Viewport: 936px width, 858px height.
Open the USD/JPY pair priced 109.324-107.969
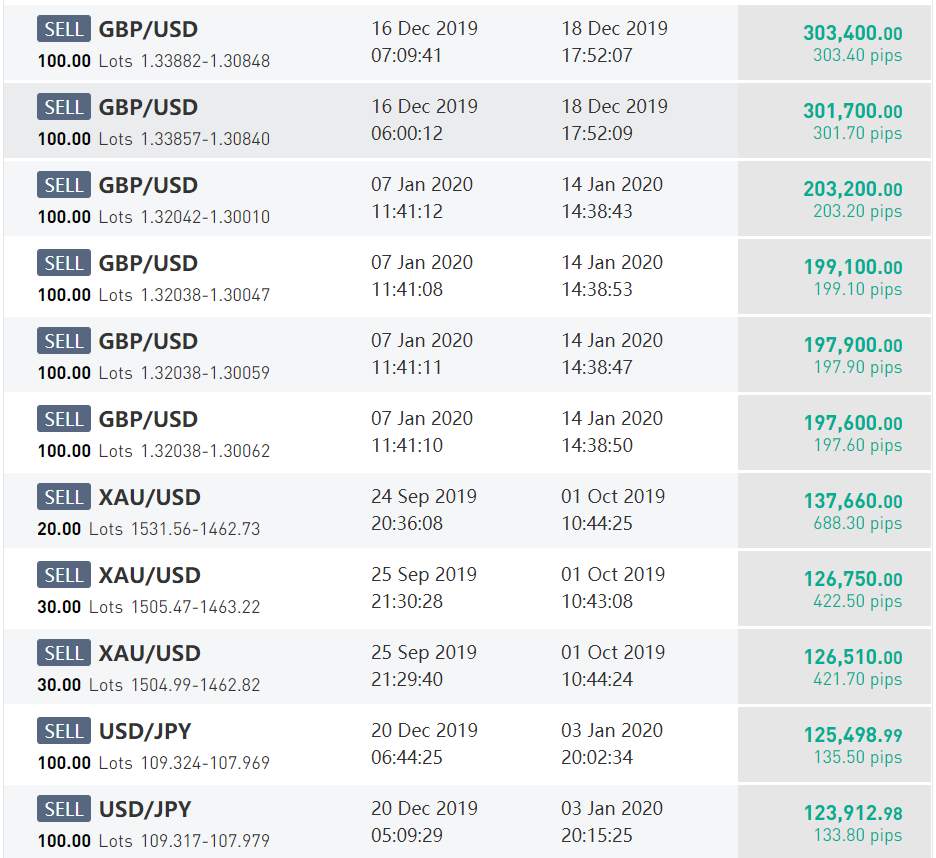tap(145, 731)
